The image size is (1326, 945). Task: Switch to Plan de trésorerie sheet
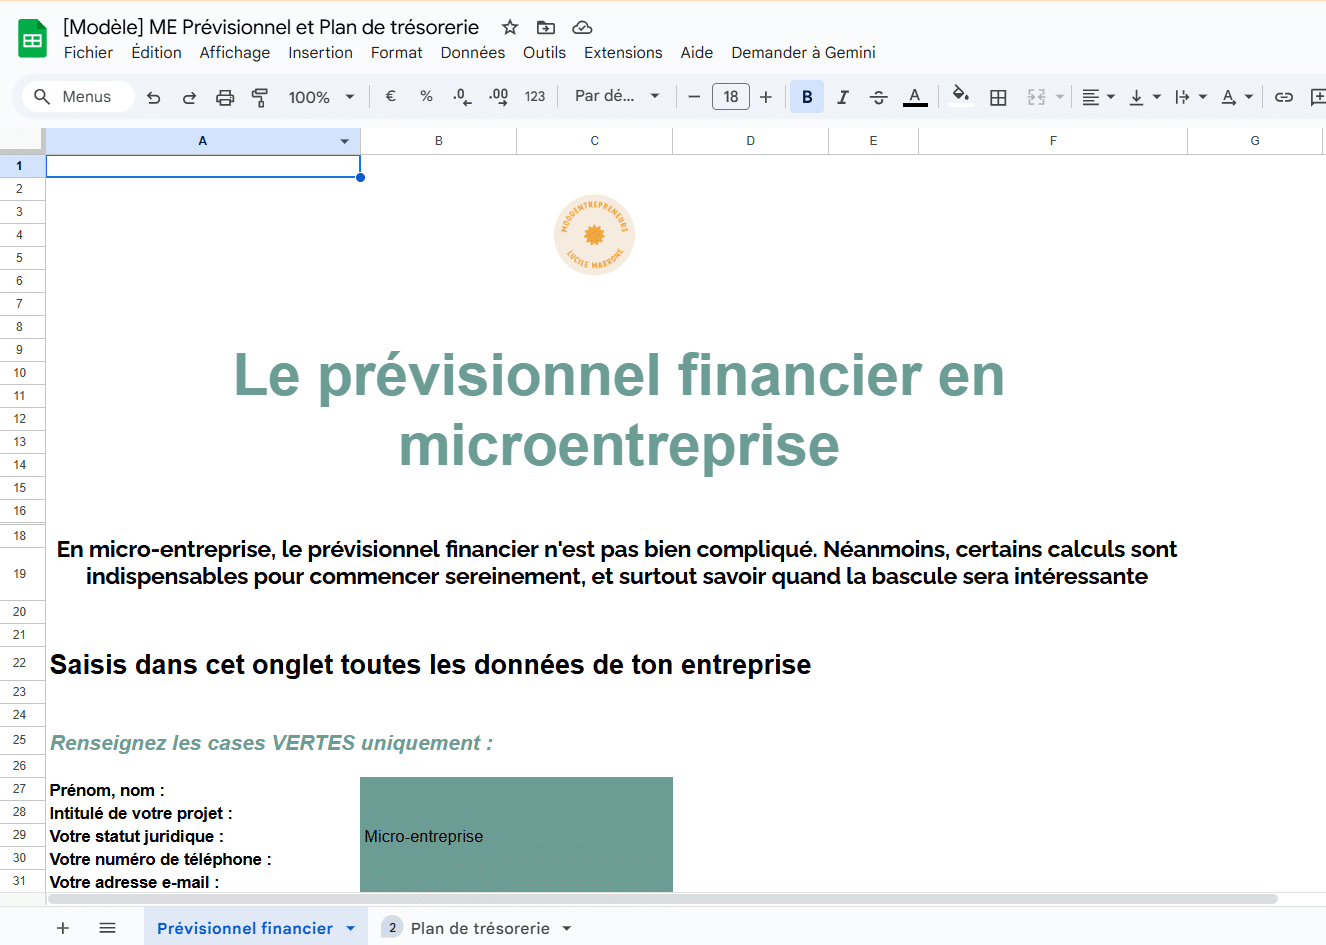480,928
